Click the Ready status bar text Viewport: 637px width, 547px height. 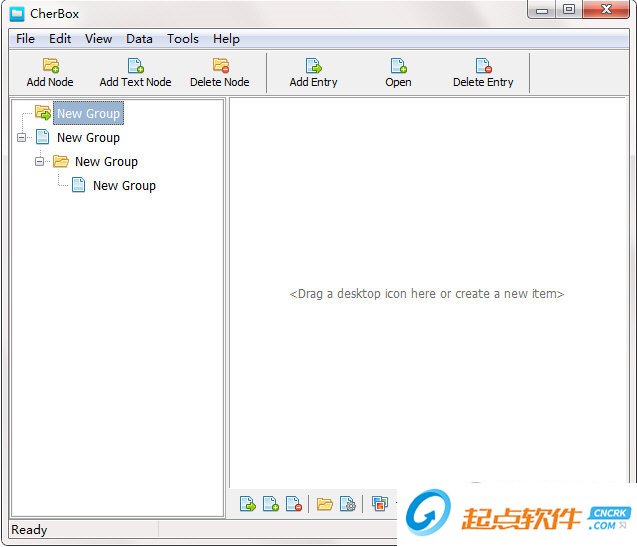[29, 530]
